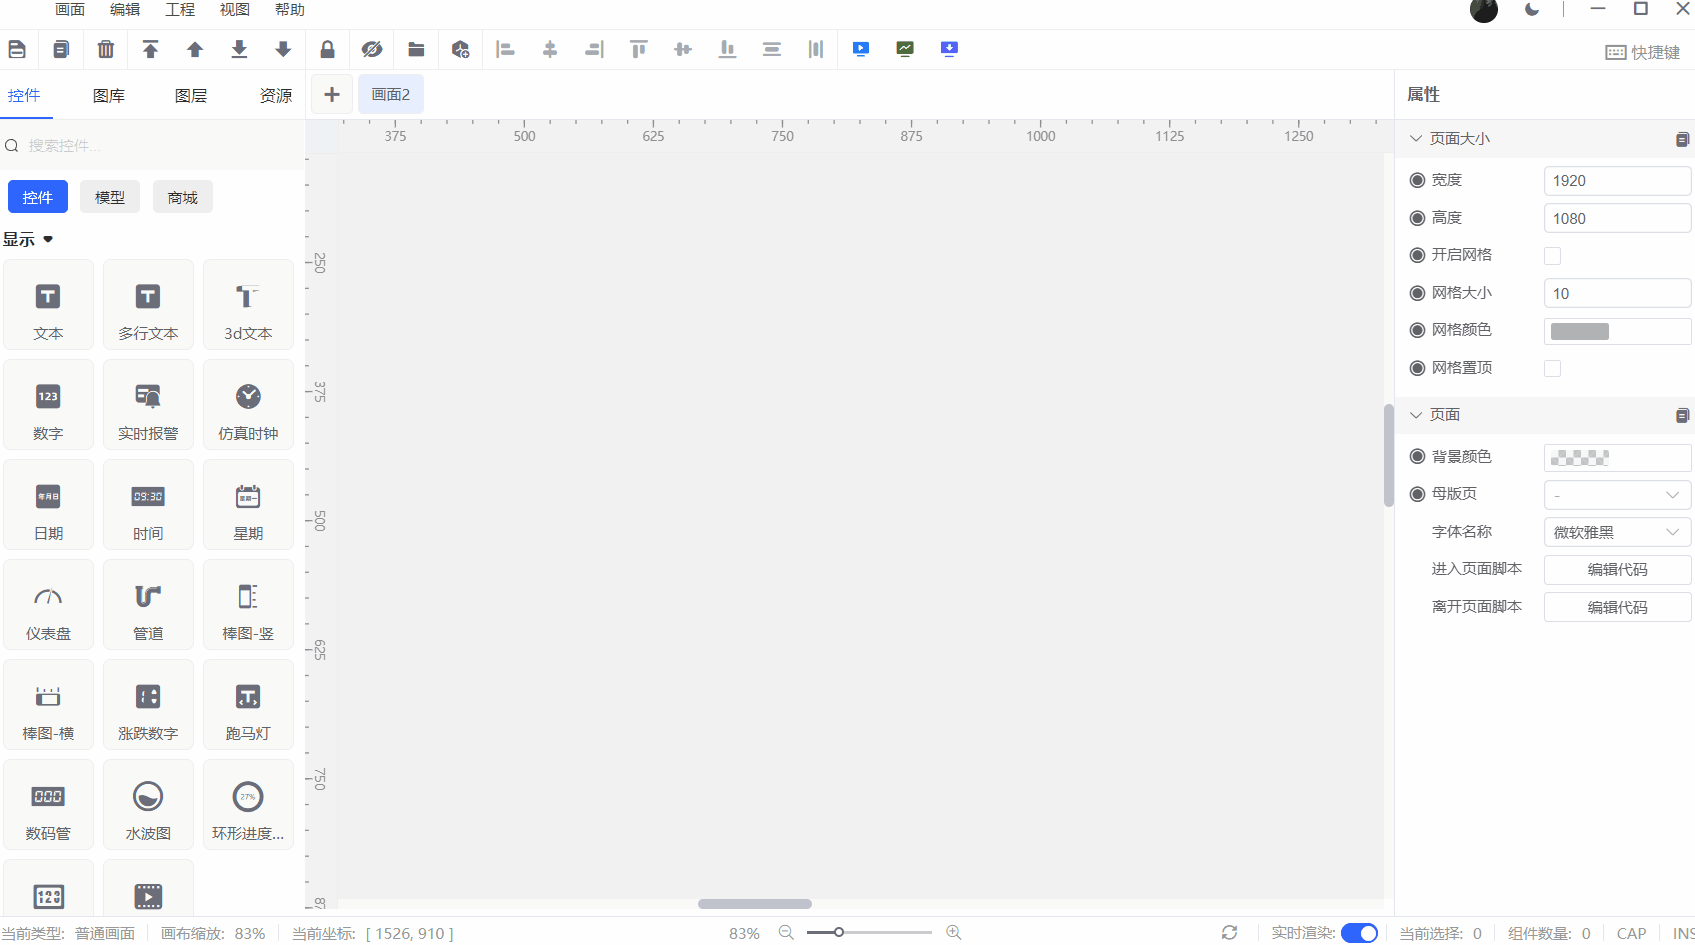Screen dimensions: 1695x945
Task: Click the zoom in magnifier icon
Action: (954, 932)
